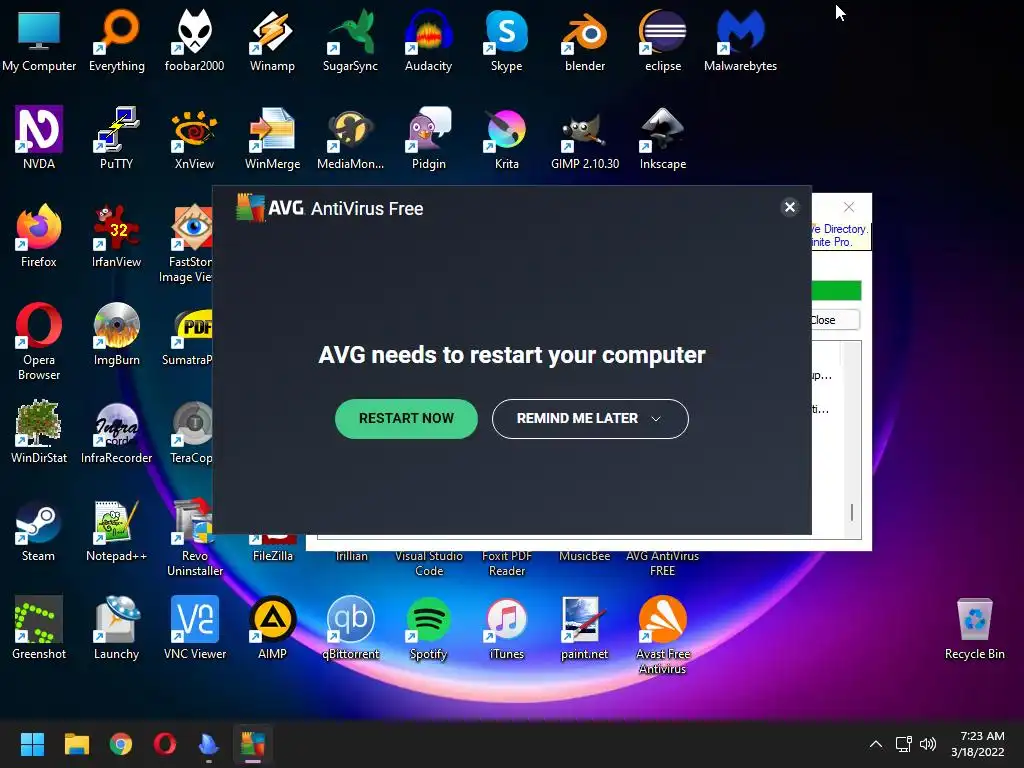Select the Inkscape desktop icon
Viewport: 1024px width, 768px height.
tap(663, 138)
